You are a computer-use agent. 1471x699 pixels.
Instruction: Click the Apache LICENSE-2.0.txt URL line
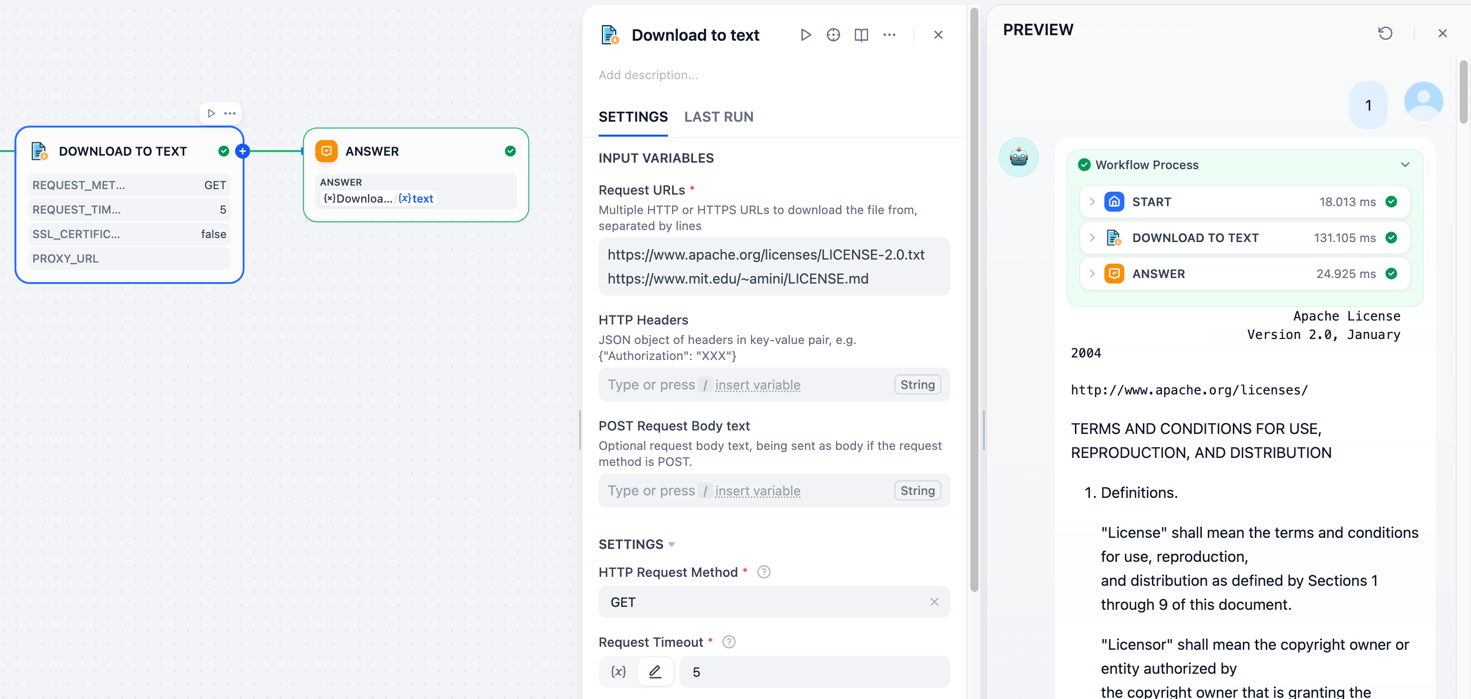[766, 255]
